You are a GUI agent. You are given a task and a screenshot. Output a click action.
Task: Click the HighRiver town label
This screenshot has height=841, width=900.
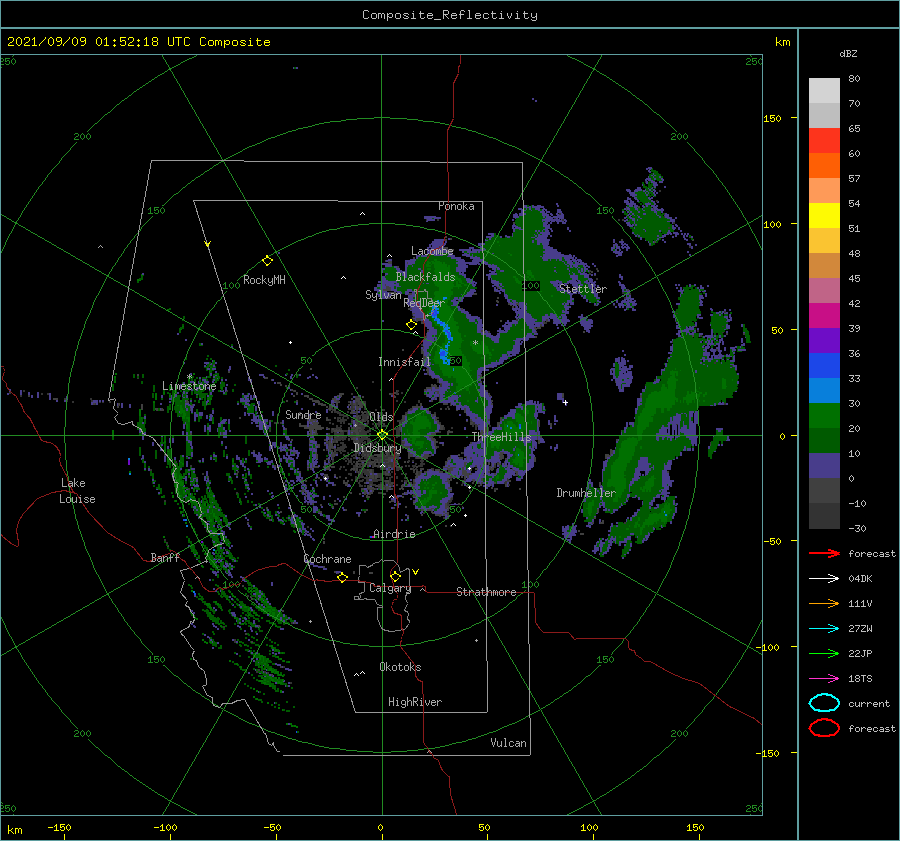(x=415, y=702)
